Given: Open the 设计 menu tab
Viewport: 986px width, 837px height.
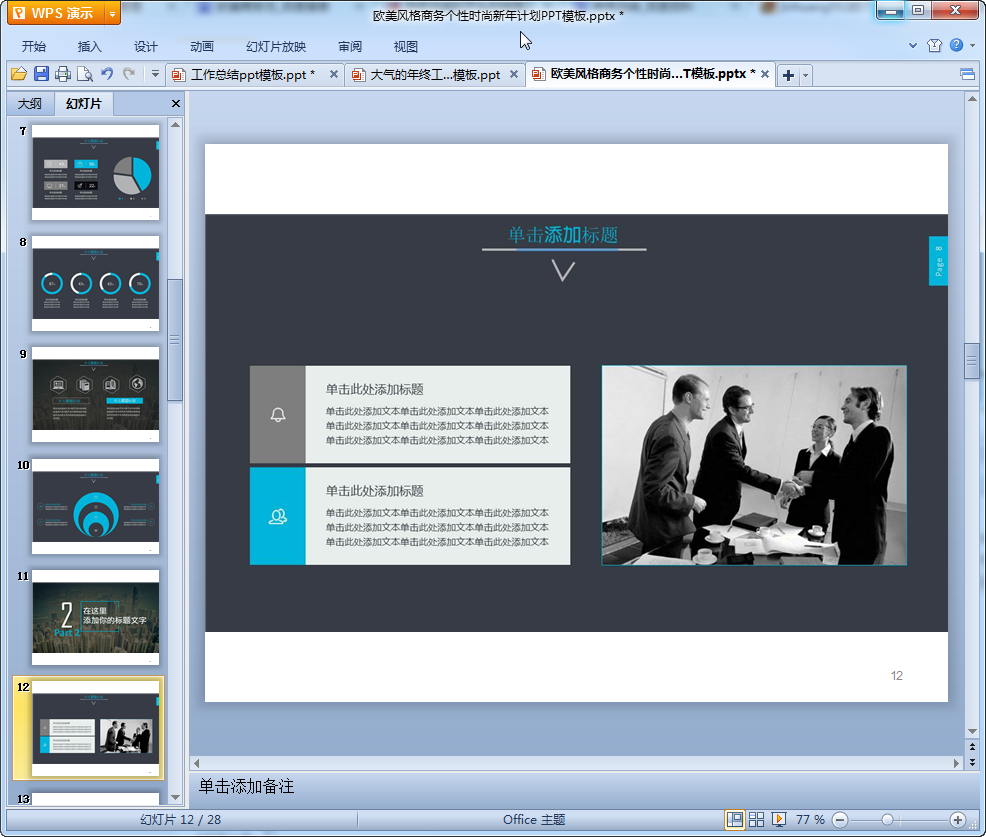Looking at the screenshot, I should point(145,47).
